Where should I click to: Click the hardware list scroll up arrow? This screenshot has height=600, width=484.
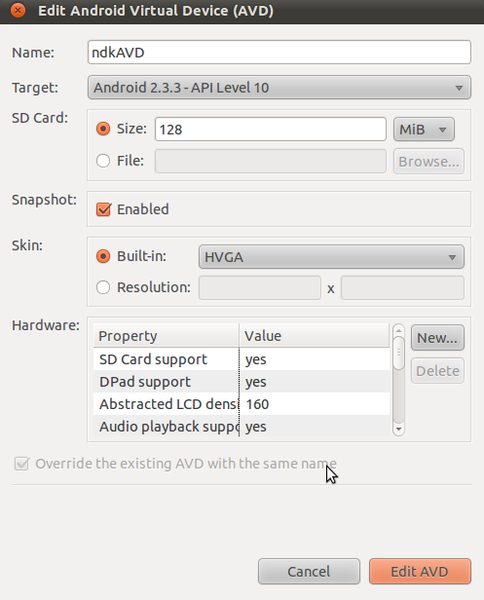(398, 330)
